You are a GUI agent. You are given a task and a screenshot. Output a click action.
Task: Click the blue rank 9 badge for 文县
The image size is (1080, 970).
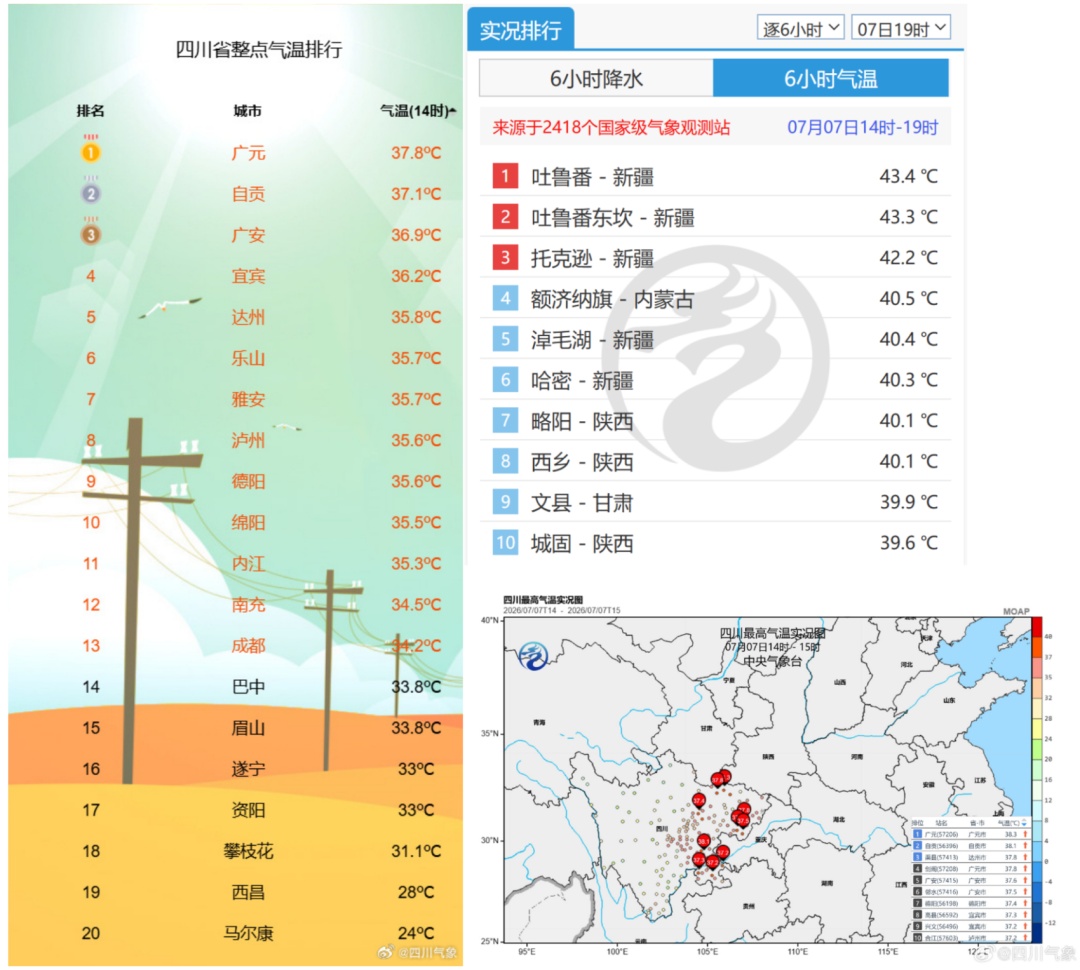coord(505,501)
